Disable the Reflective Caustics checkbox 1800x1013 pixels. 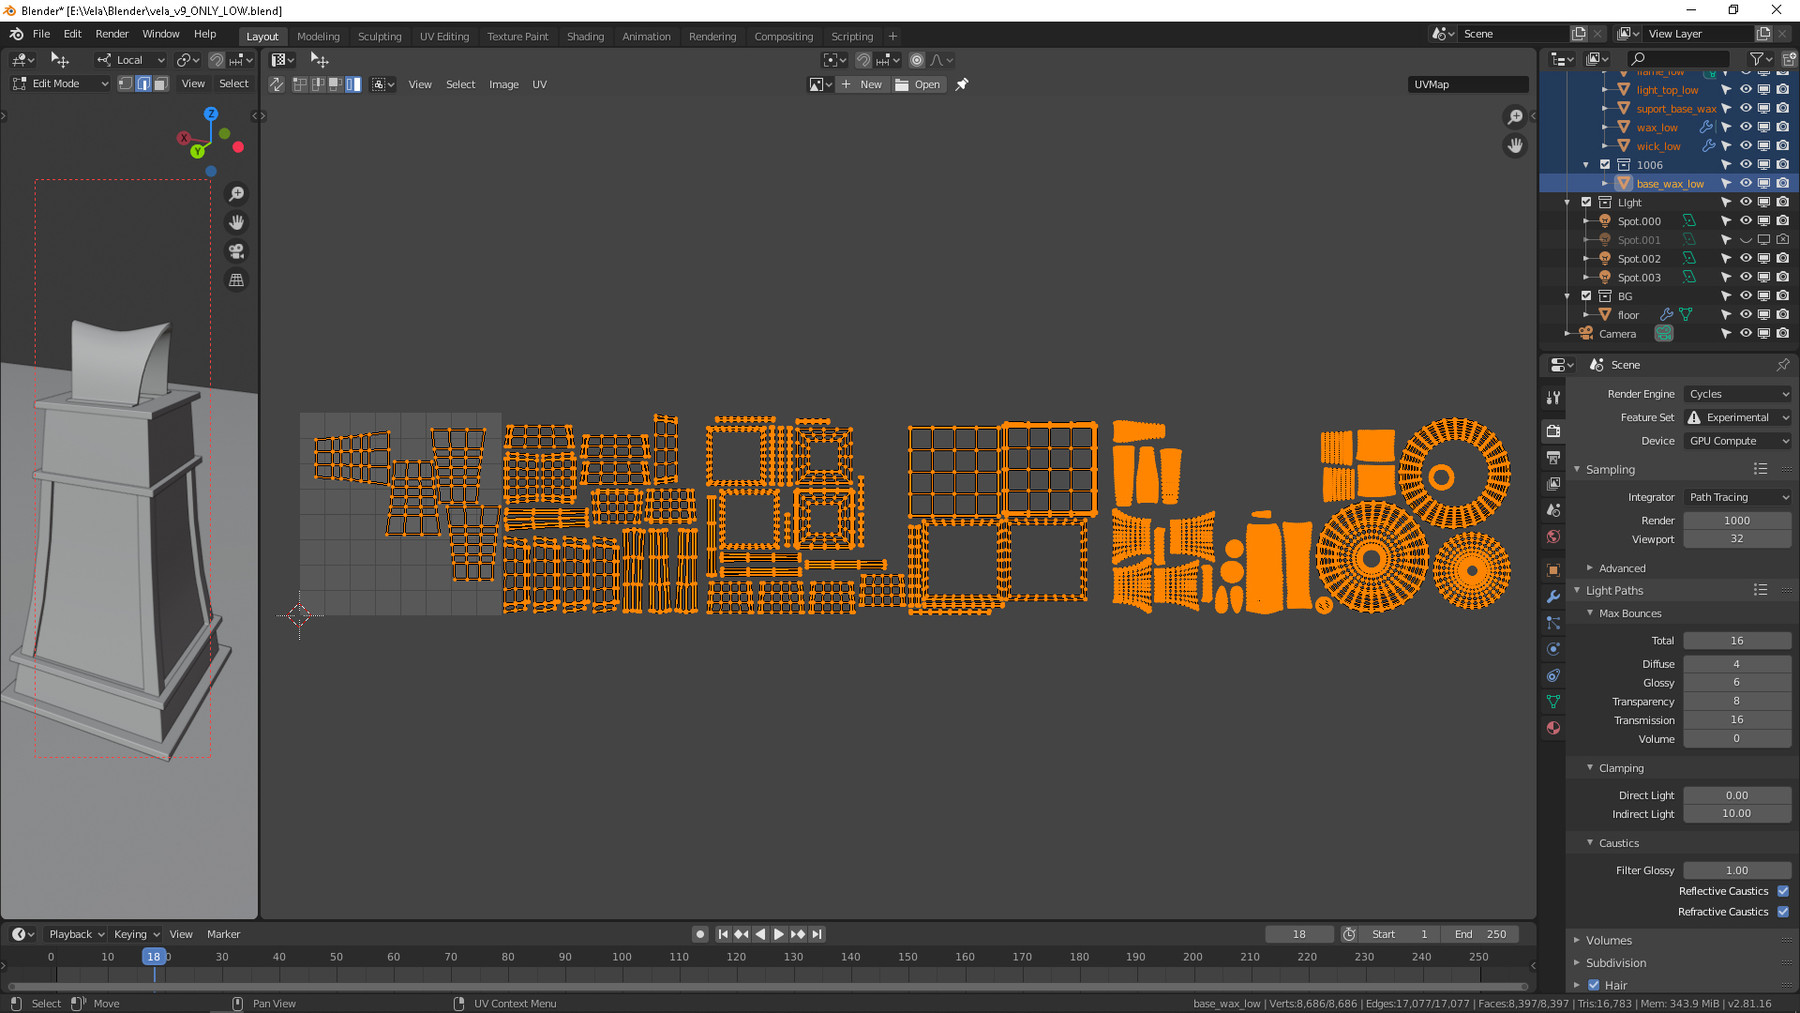(x=1783, y=891)
